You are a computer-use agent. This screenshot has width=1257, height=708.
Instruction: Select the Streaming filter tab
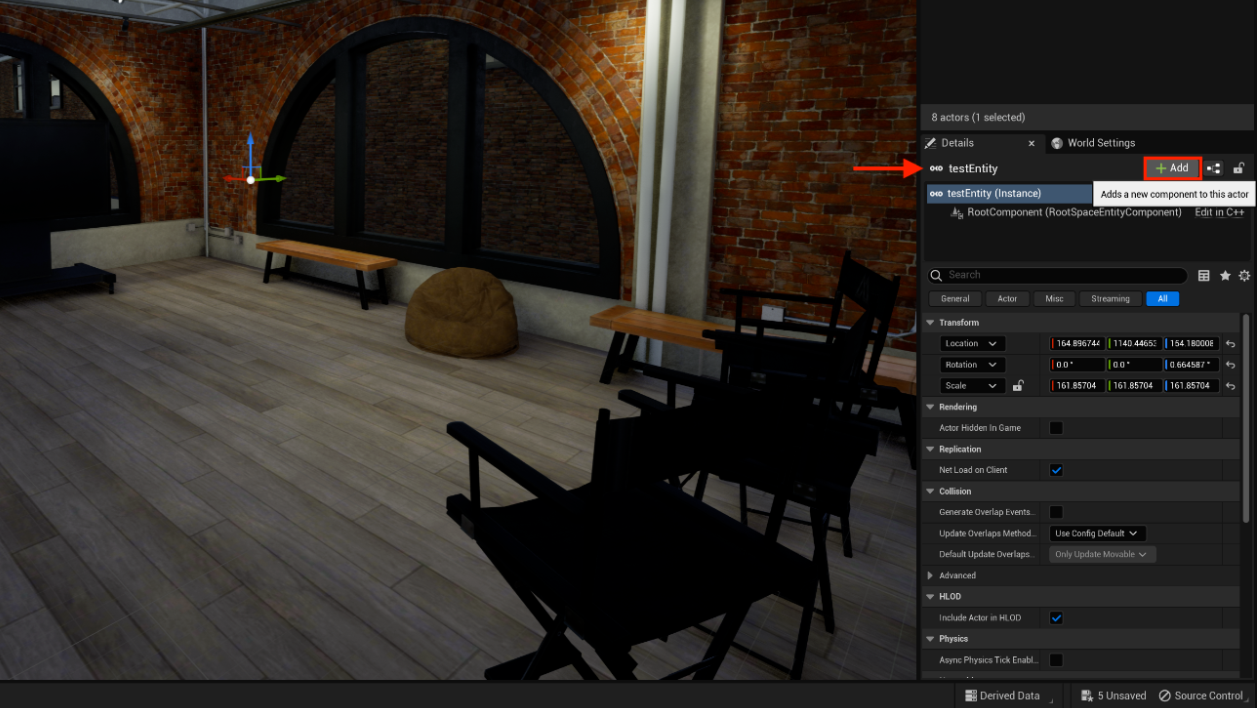point(1110,299)
